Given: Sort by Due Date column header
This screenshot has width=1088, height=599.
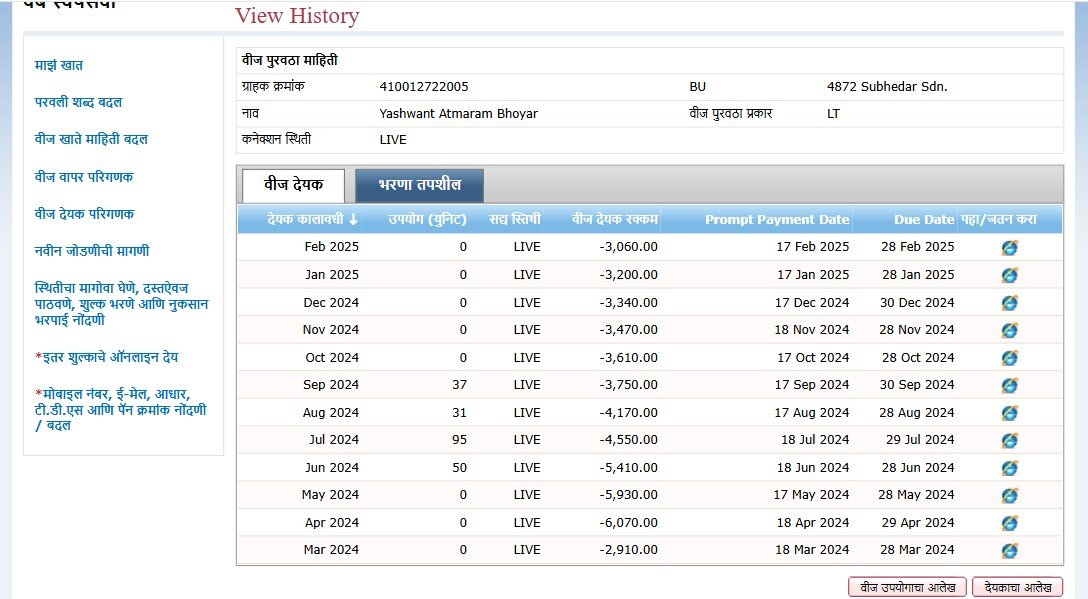Looking at the screenshot, I should [x=924, y=219].
